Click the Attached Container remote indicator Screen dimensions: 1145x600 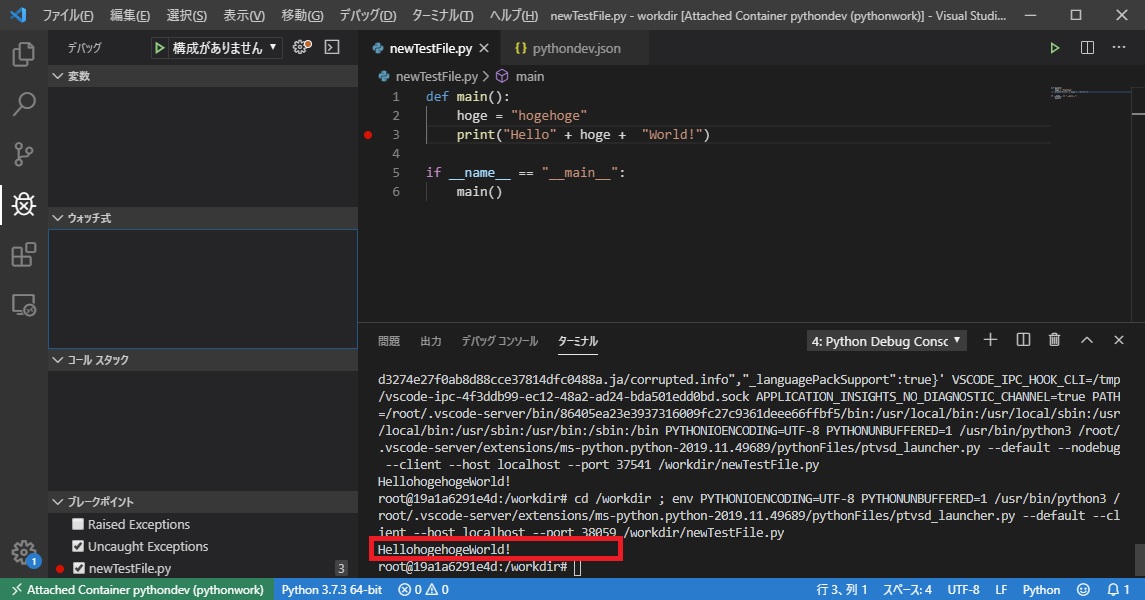tap(137, 589)
